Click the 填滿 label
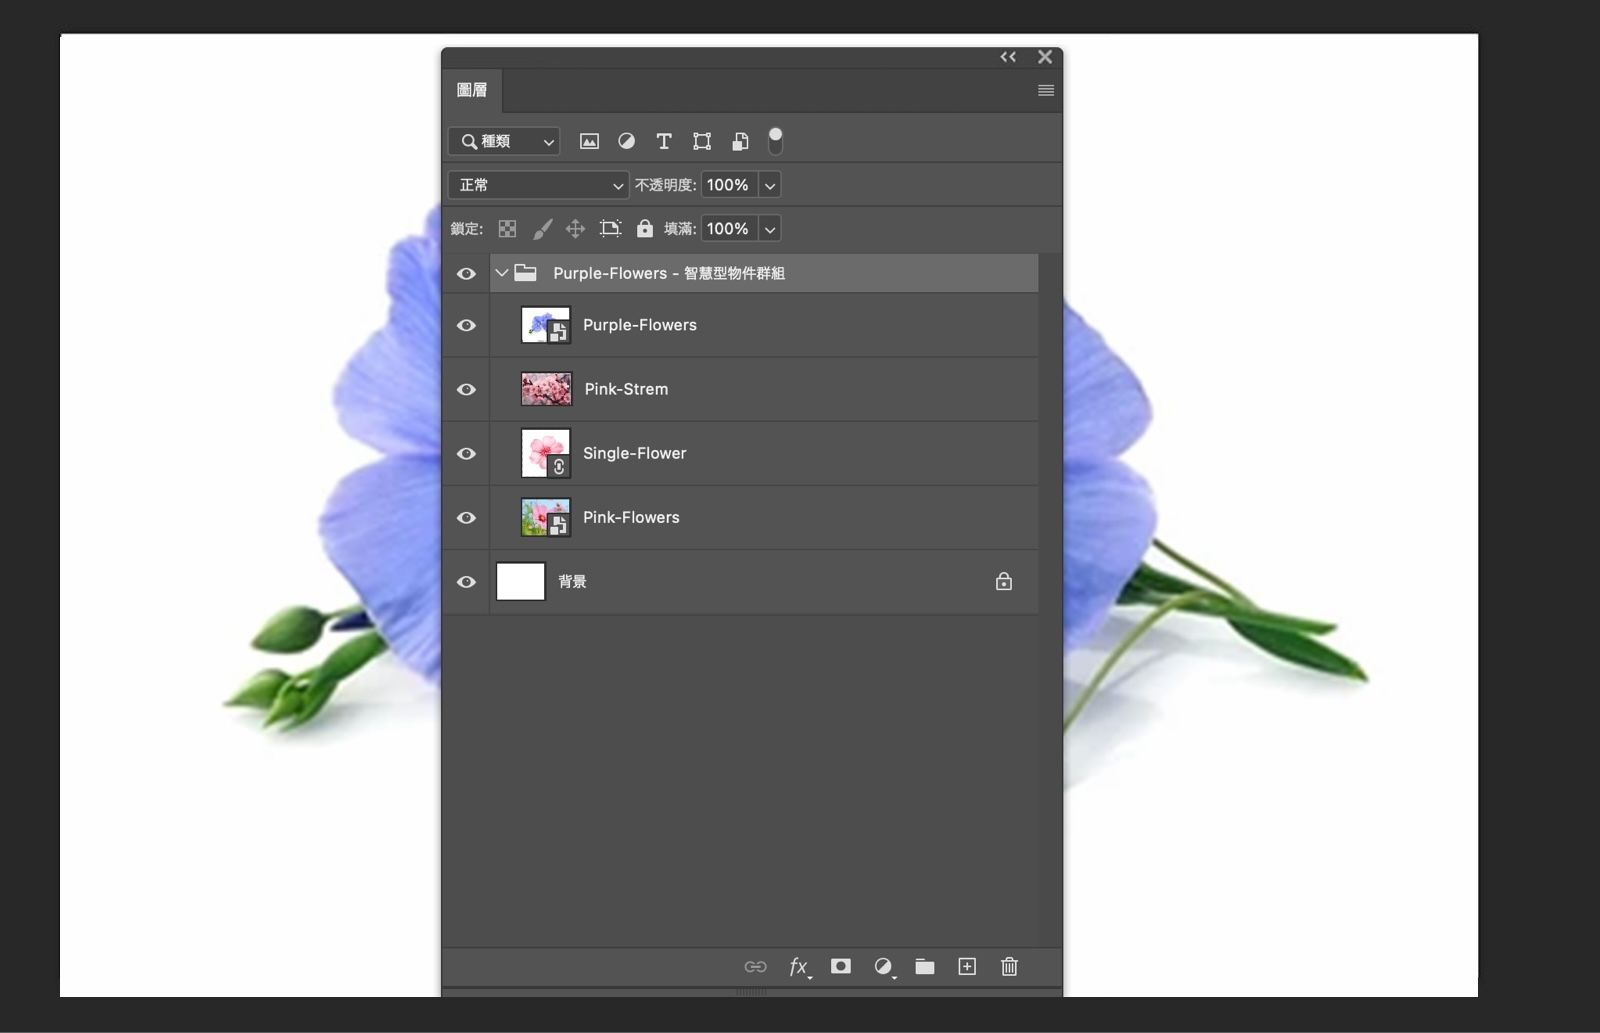Image resolution: width=1600 pixels, height=1033 pixels. coord(680,229)
